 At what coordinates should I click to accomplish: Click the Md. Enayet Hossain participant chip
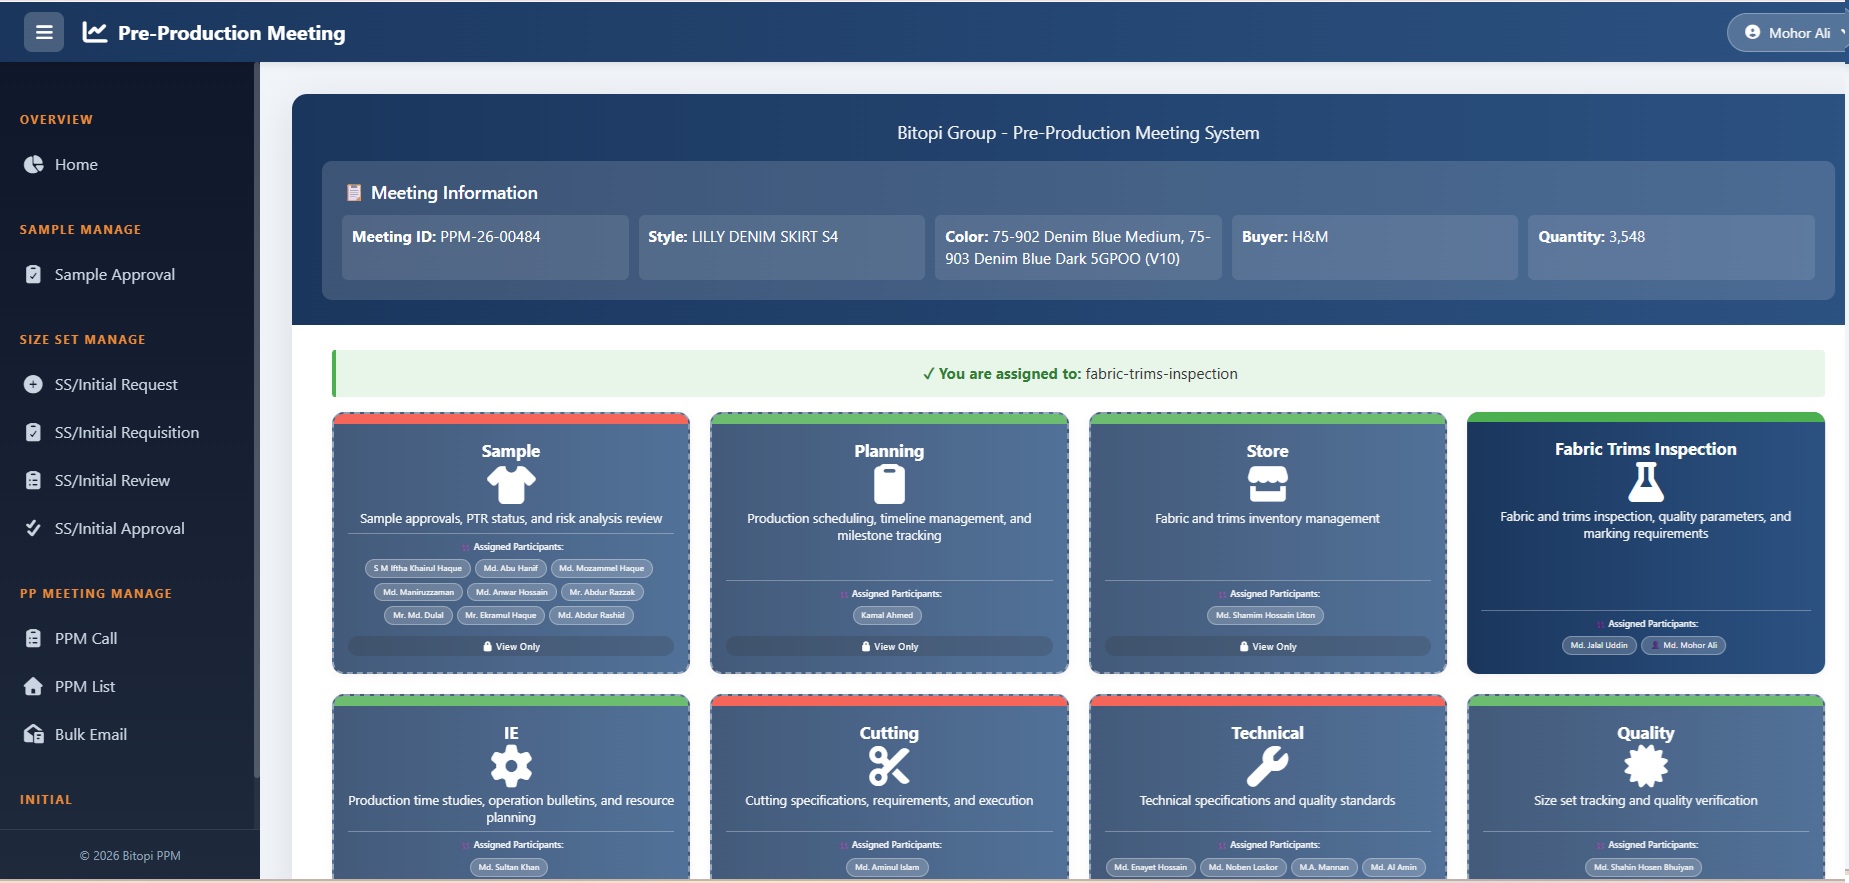[1150, 867]
